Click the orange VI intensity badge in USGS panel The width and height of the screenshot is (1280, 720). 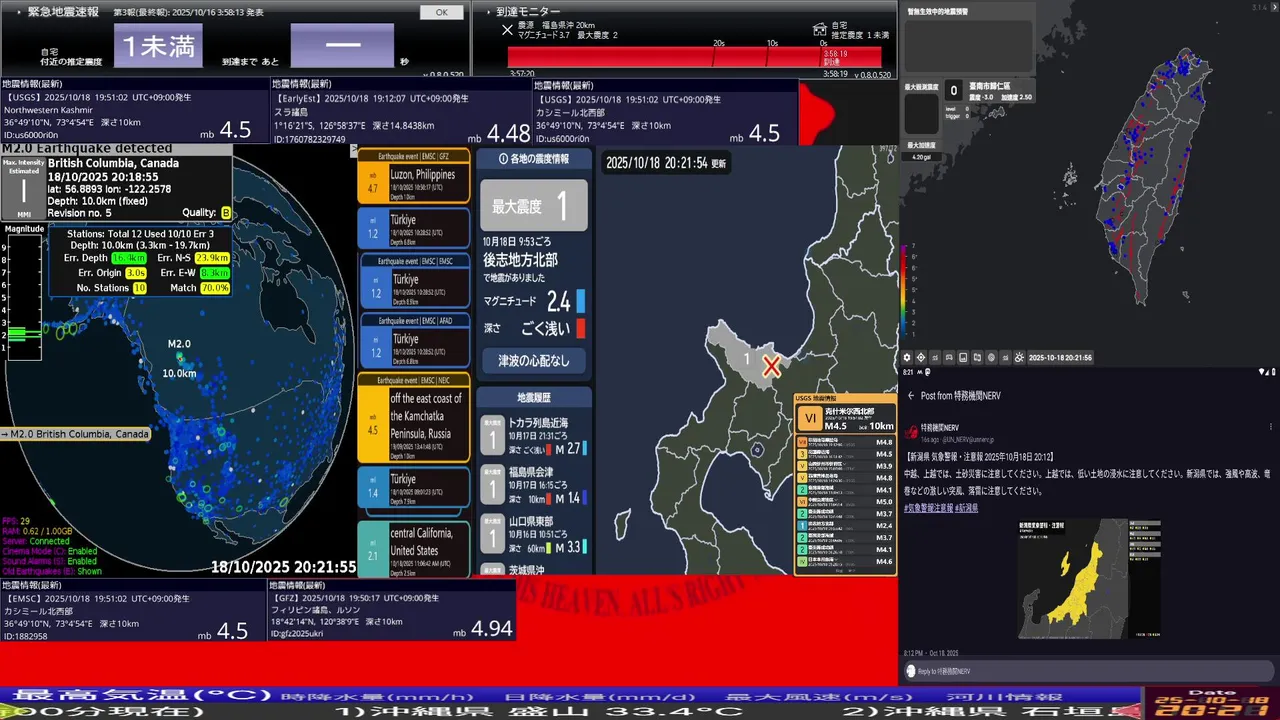pyautogui.click(x=811, y=419)
